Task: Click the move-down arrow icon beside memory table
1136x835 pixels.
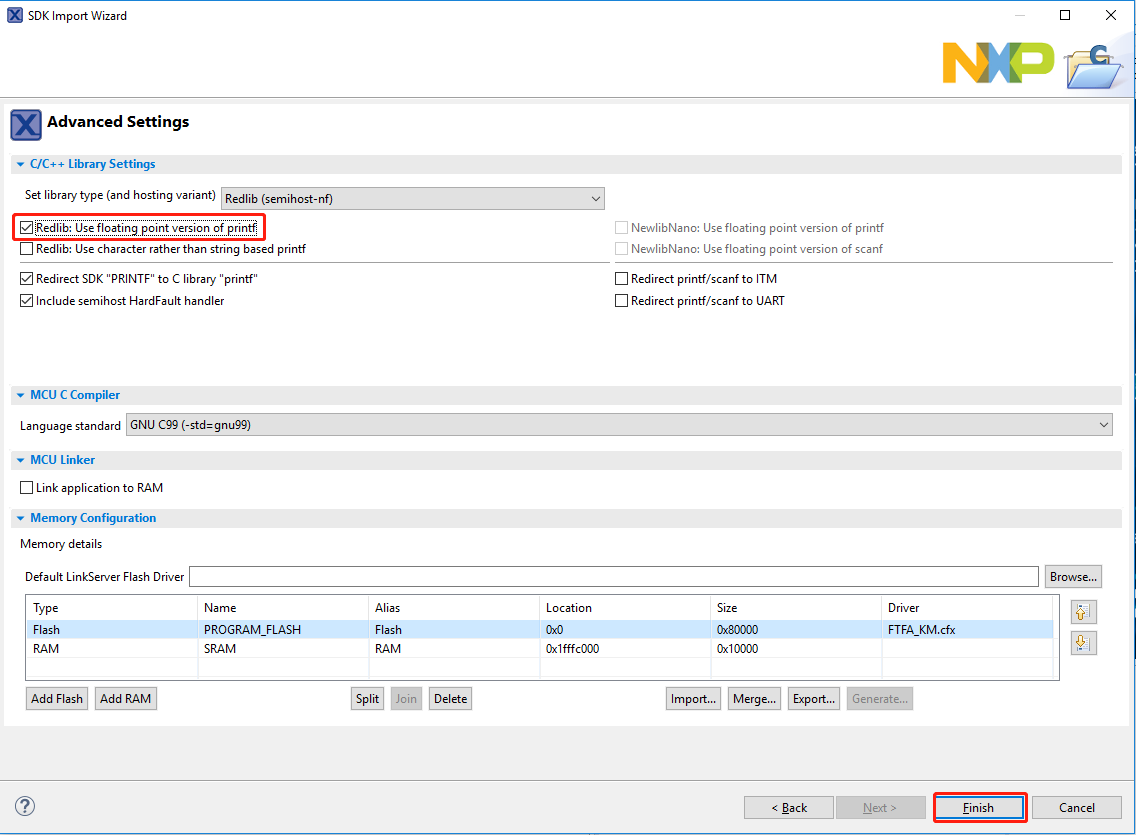Action: pyautogui.click(x=1083, y=643)
